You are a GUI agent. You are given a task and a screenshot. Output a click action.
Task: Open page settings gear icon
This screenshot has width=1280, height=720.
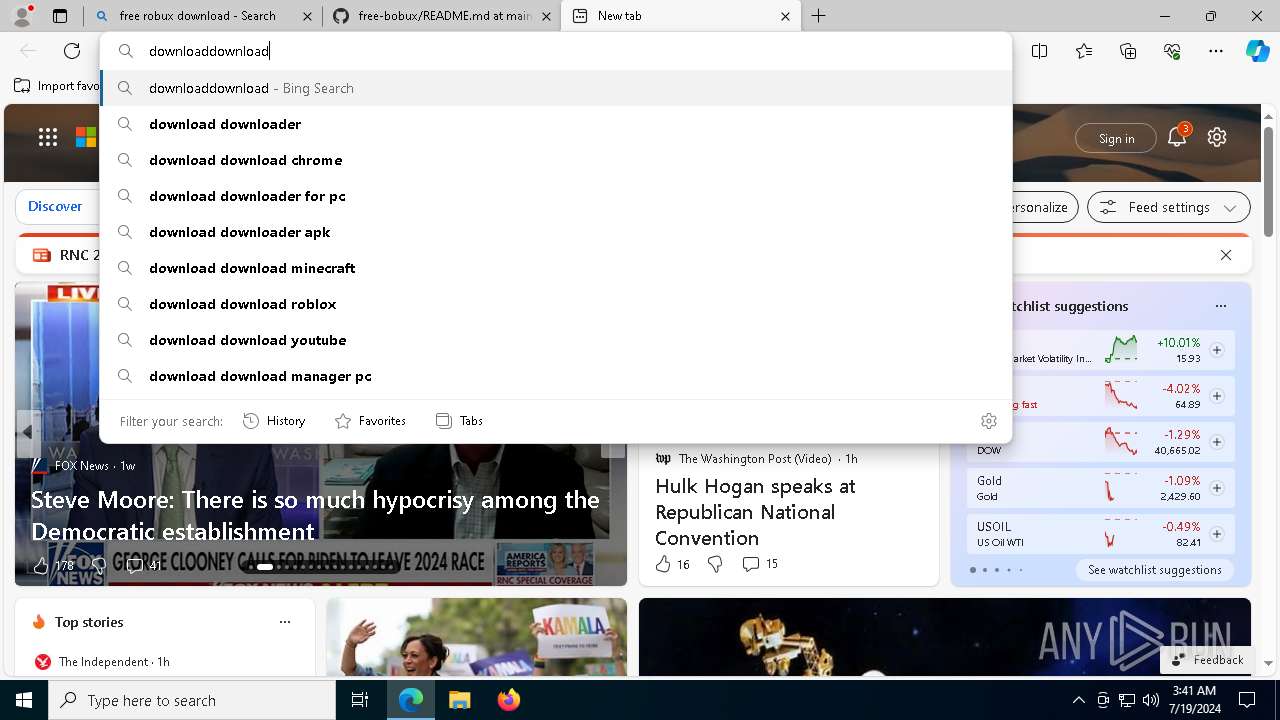pos(1217,138)
